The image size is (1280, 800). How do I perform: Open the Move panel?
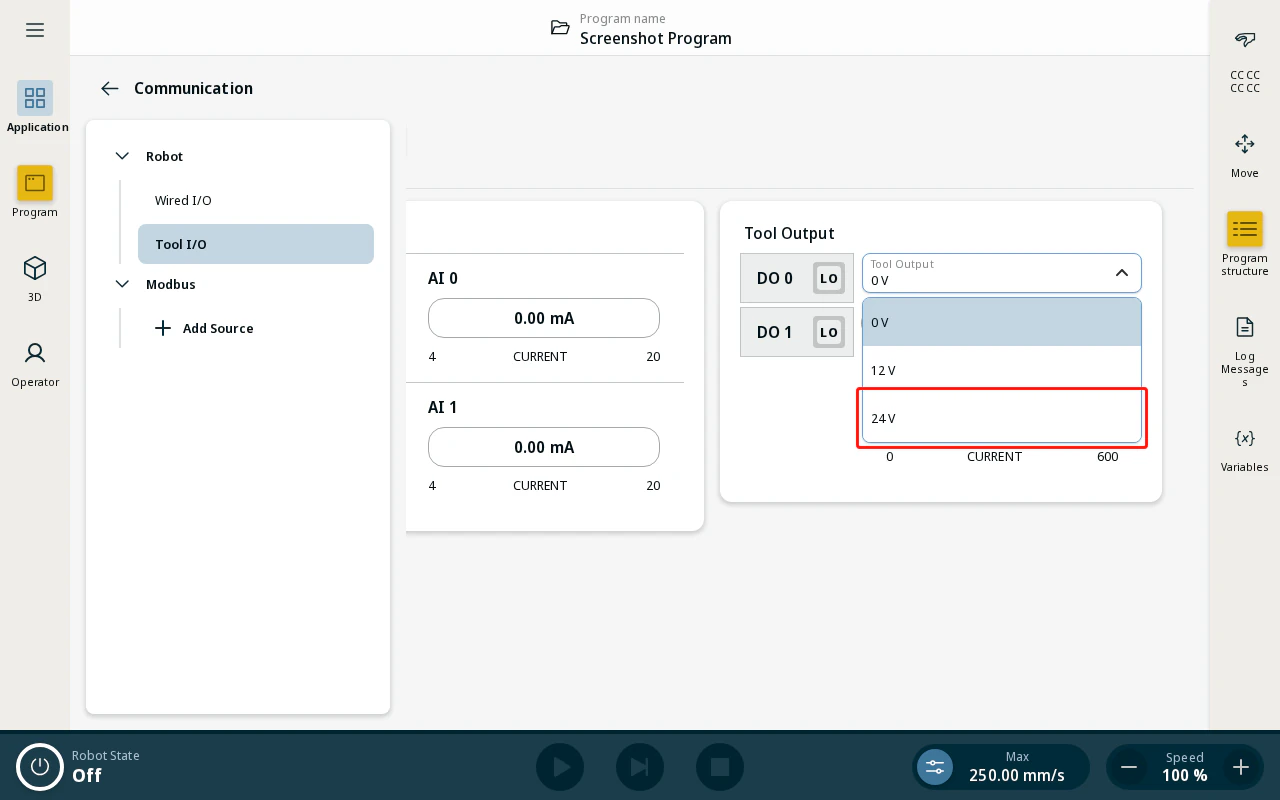click(1245, 156)
